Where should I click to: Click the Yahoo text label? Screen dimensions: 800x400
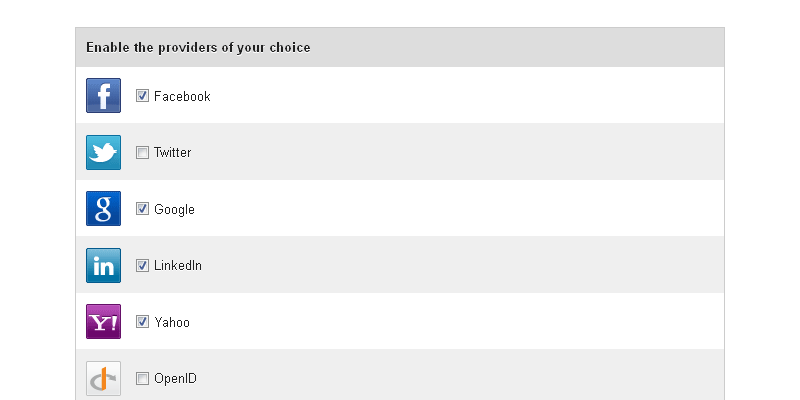click(171, 323)
